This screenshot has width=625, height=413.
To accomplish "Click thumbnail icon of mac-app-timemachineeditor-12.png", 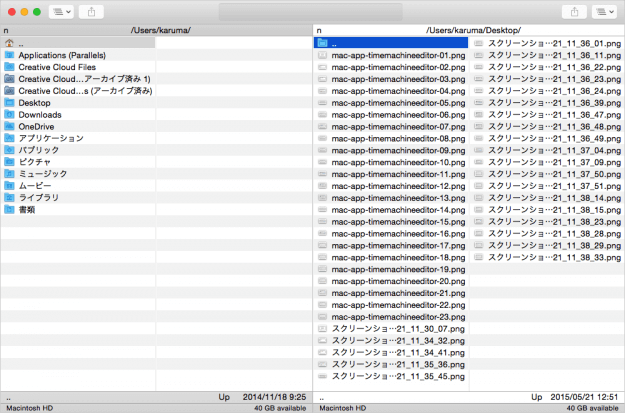I will tap(322, 186).
